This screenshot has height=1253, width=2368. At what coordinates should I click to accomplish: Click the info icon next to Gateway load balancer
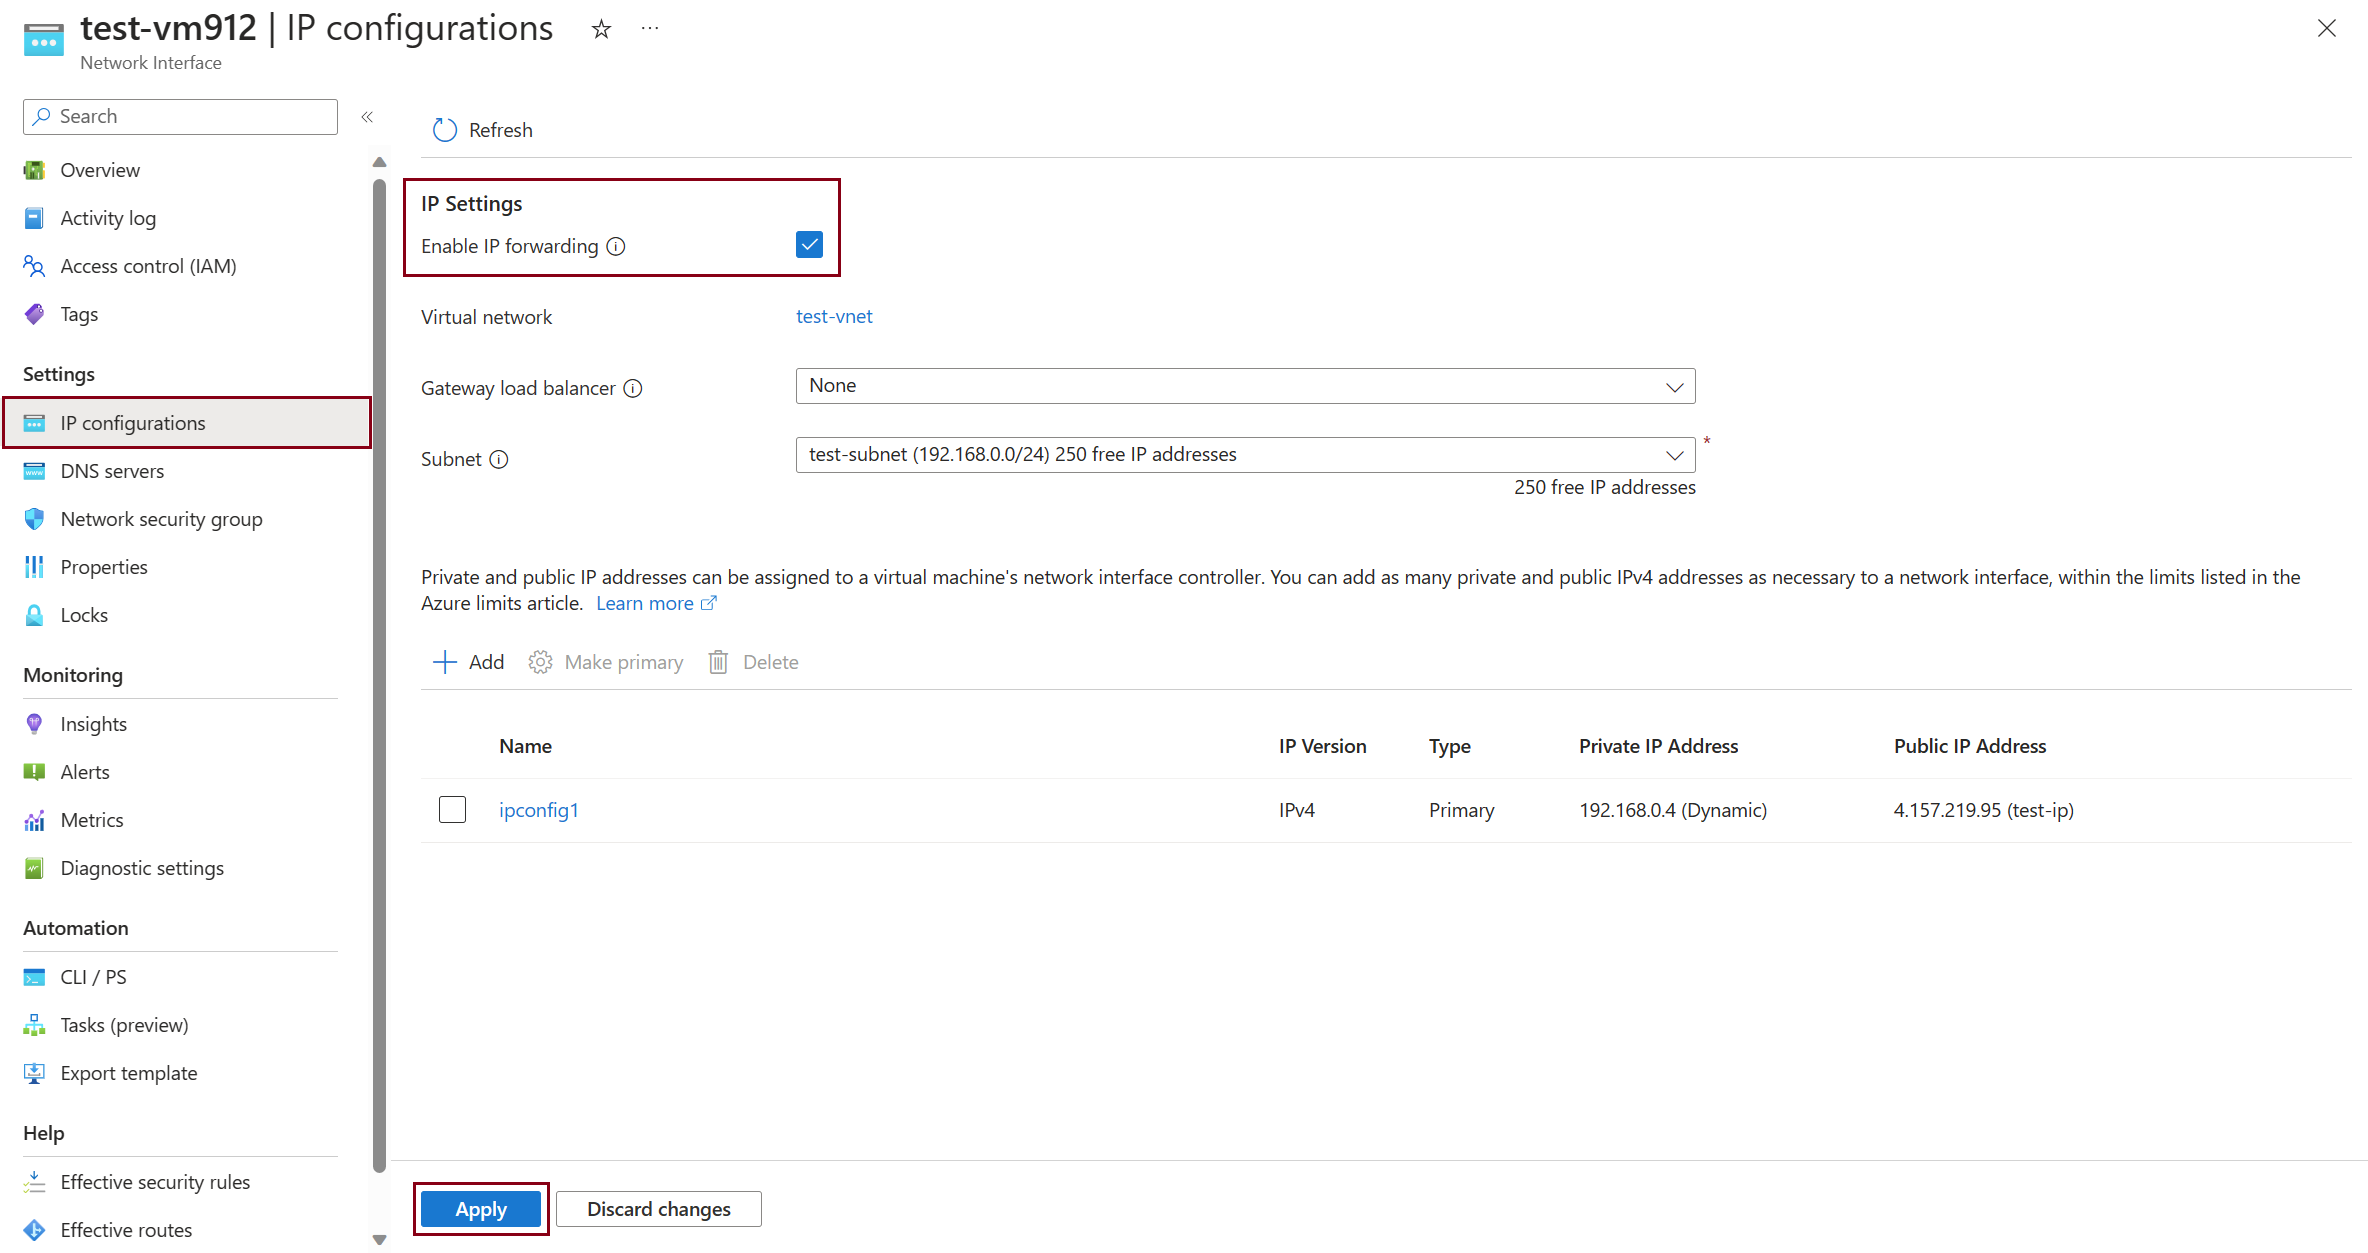tap(633, 388)
